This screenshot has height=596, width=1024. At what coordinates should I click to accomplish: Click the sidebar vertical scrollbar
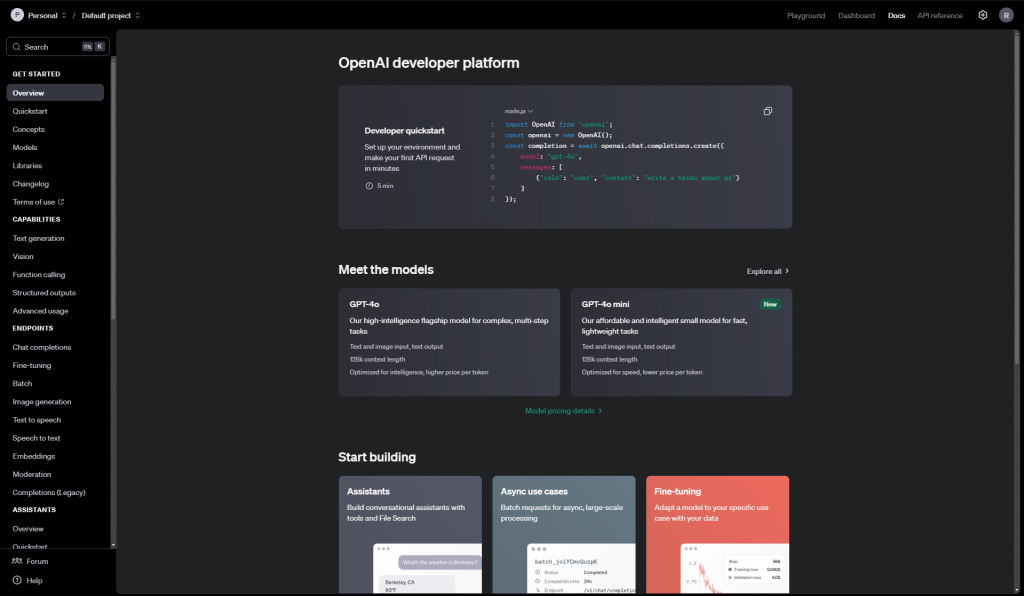[113, 189]
